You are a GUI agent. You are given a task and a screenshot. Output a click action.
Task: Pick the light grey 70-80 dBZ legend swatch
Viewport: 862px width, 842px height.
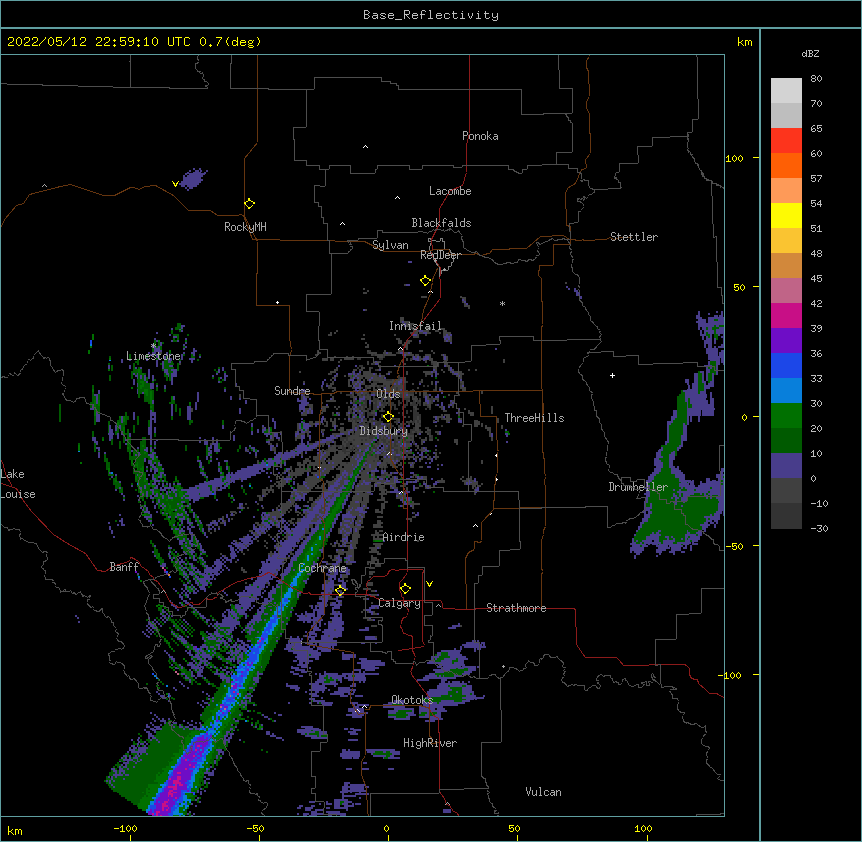(x=786, y=90)
